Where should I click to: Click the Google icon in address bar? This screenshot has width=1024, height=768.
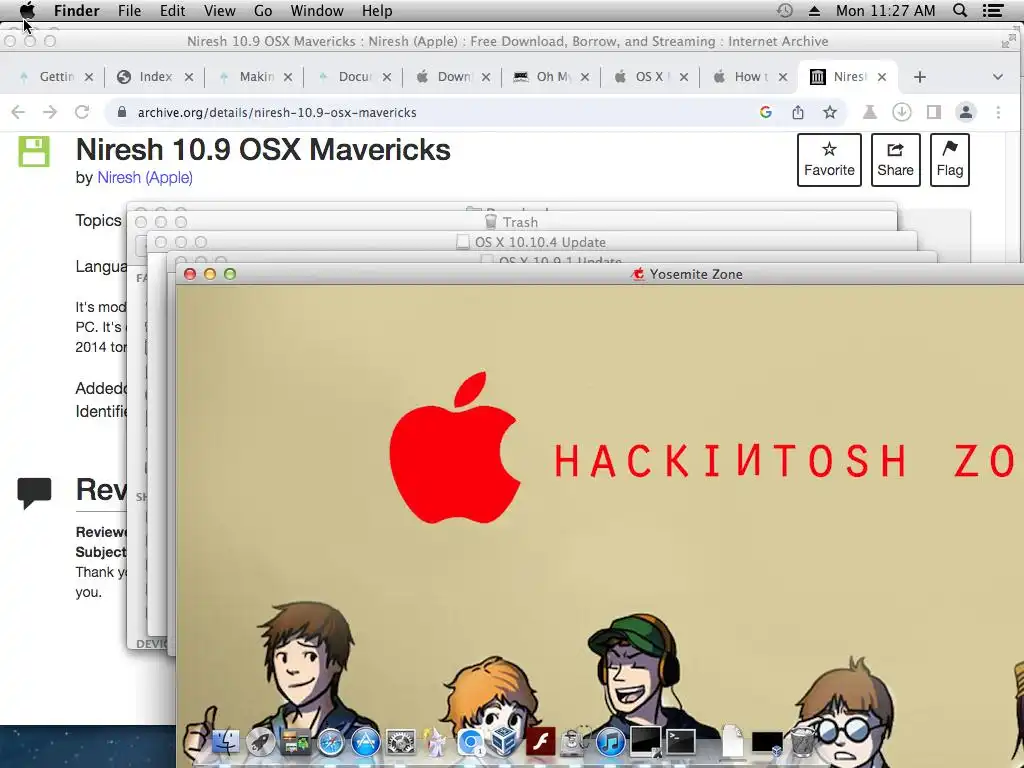(x=766, y=112)
